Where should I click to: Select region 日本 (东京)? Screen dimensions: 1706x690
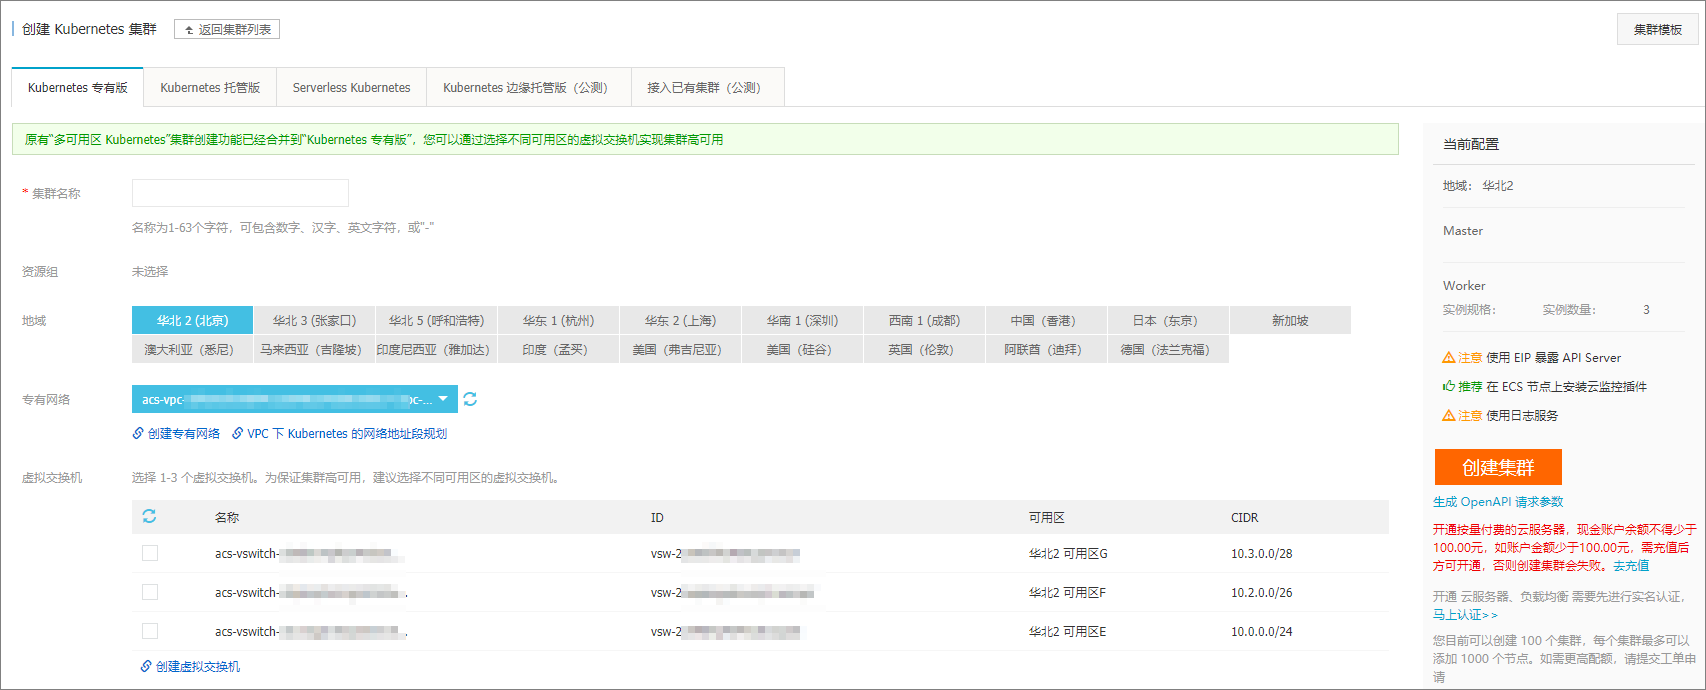(x=1168, y=320)
